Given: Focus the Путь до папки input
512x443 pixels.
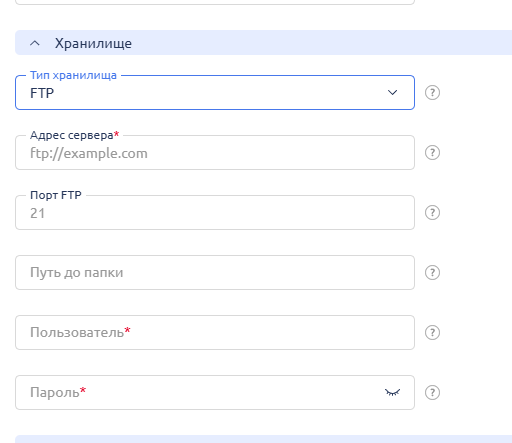Looking at the screenshot, I should (215, 273).
